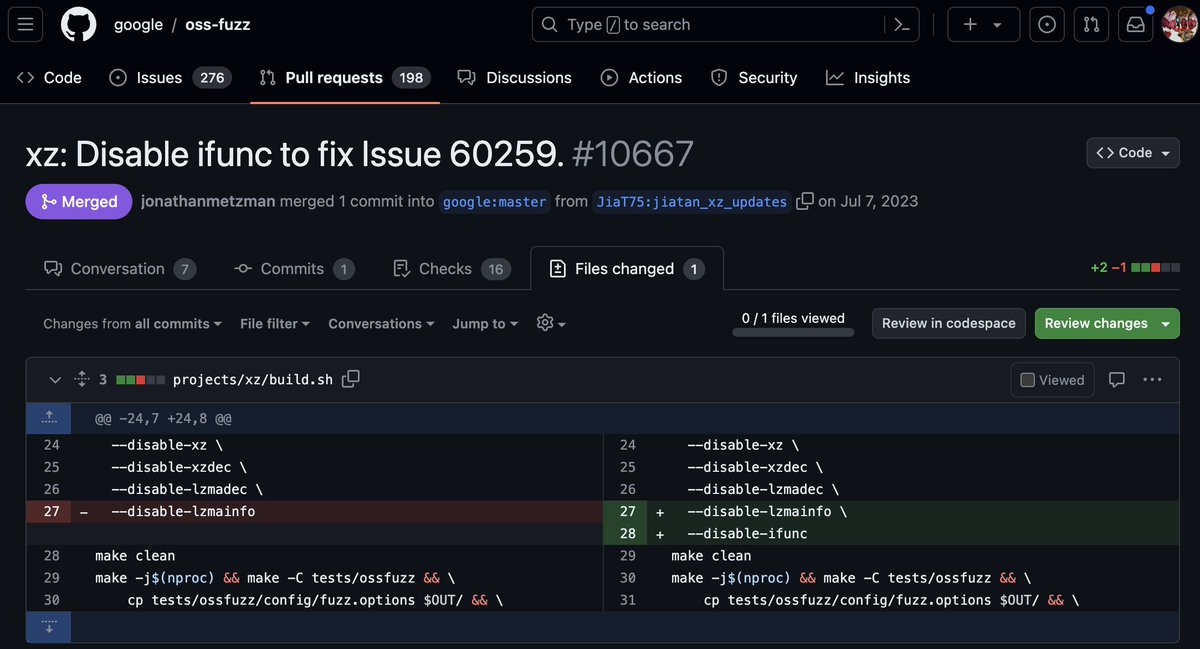
Task: Open build.sh file options ellipsis menu
Action: 1152,380
